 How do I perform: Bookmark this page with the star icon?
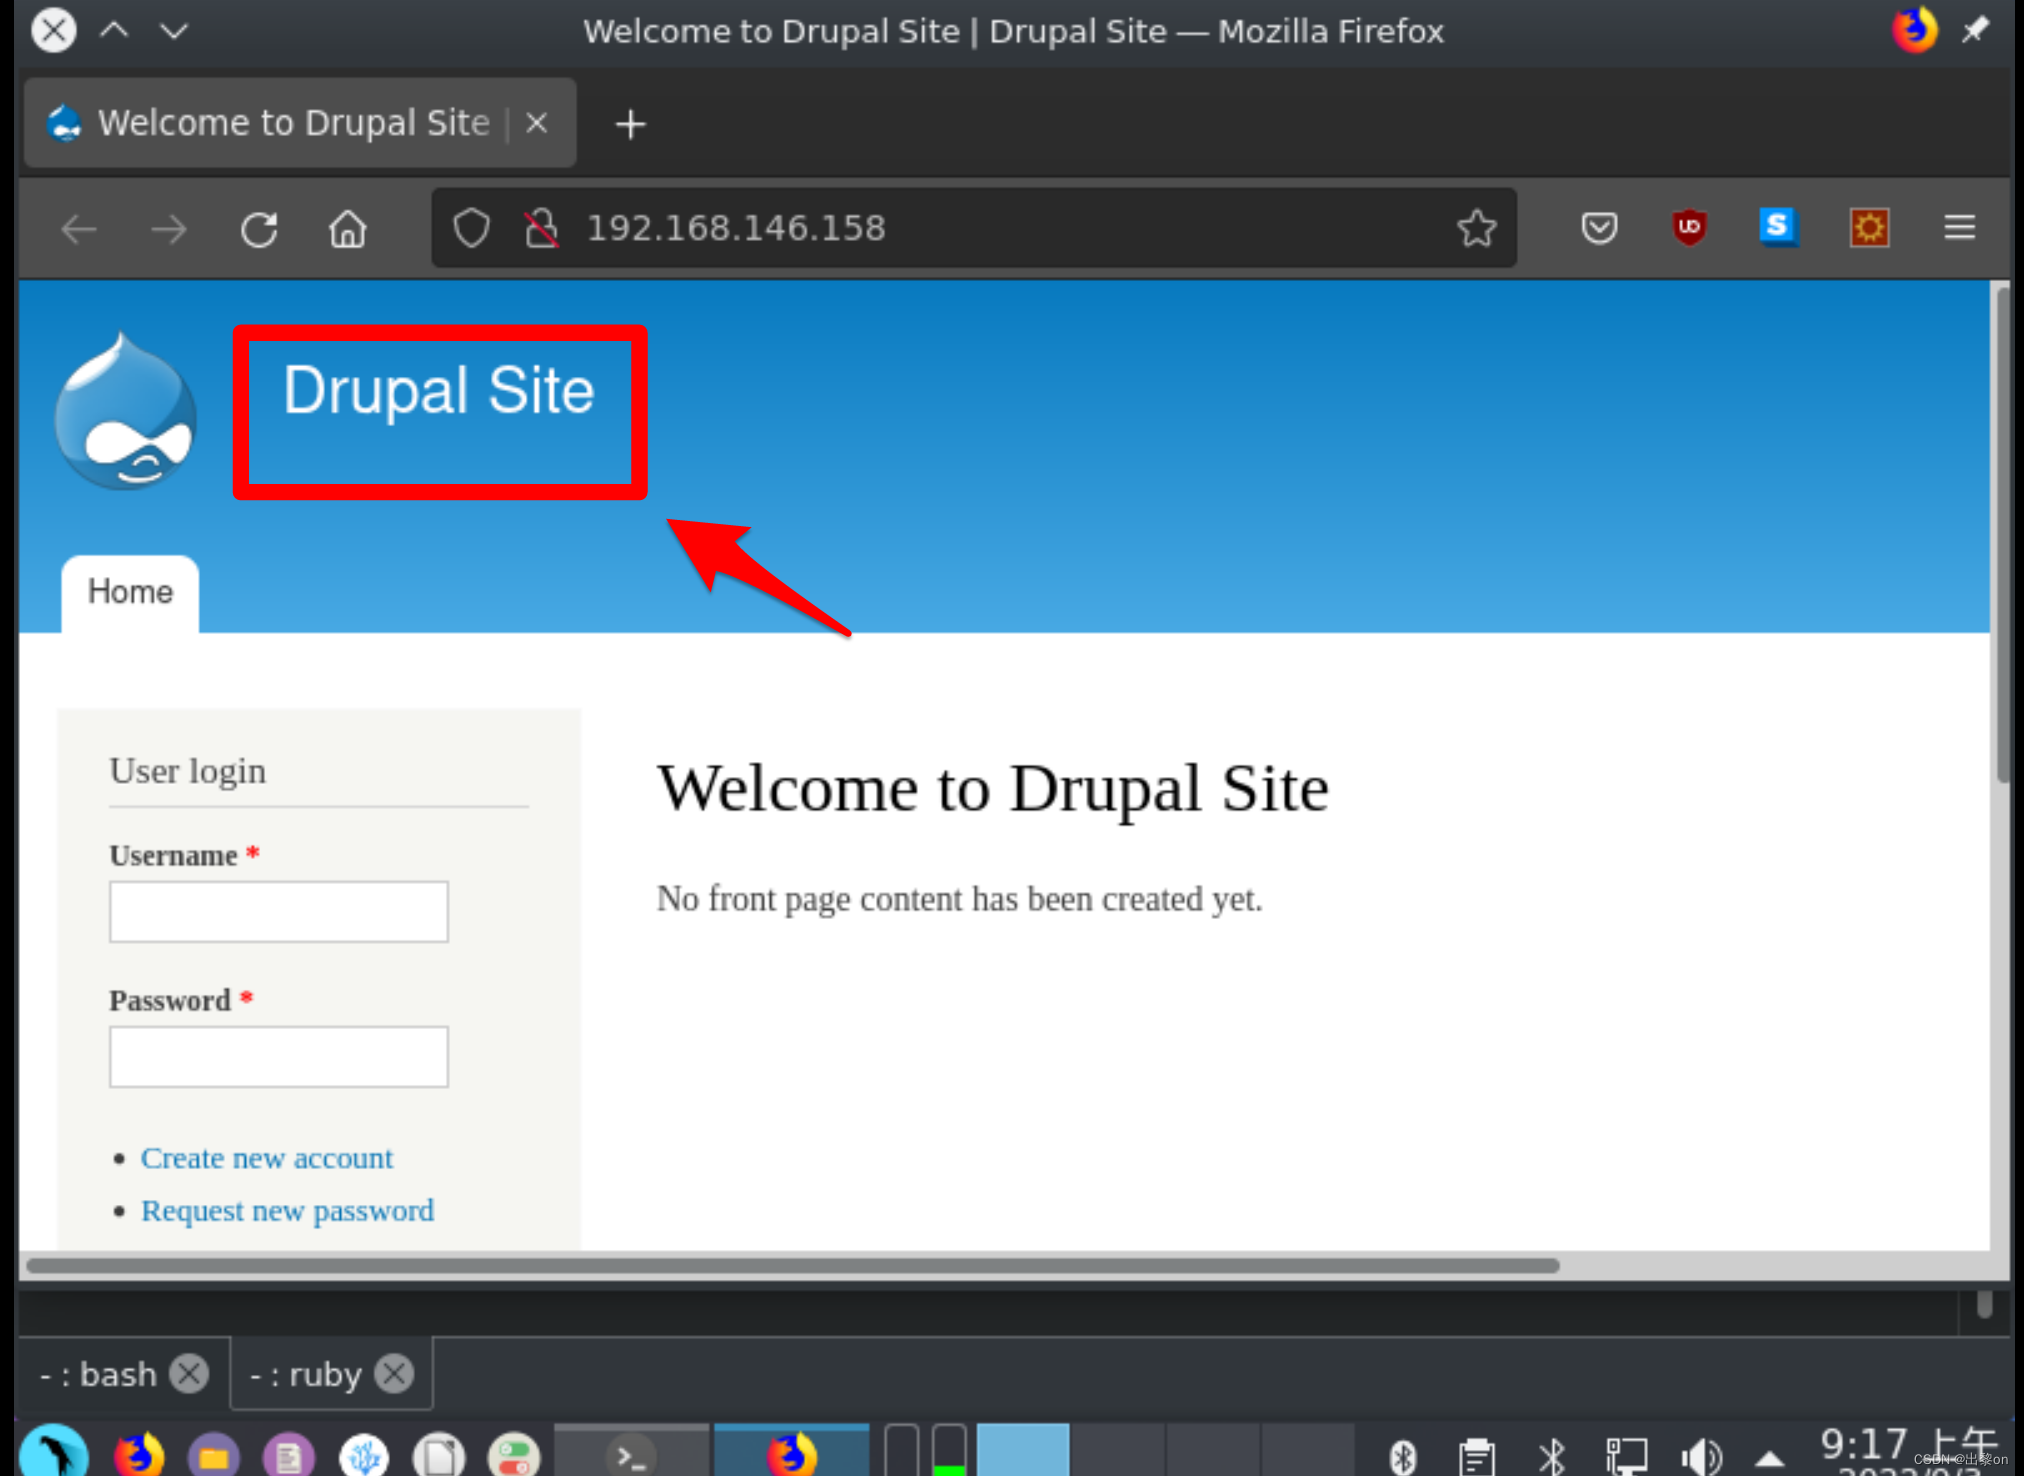click(1476, 228)
